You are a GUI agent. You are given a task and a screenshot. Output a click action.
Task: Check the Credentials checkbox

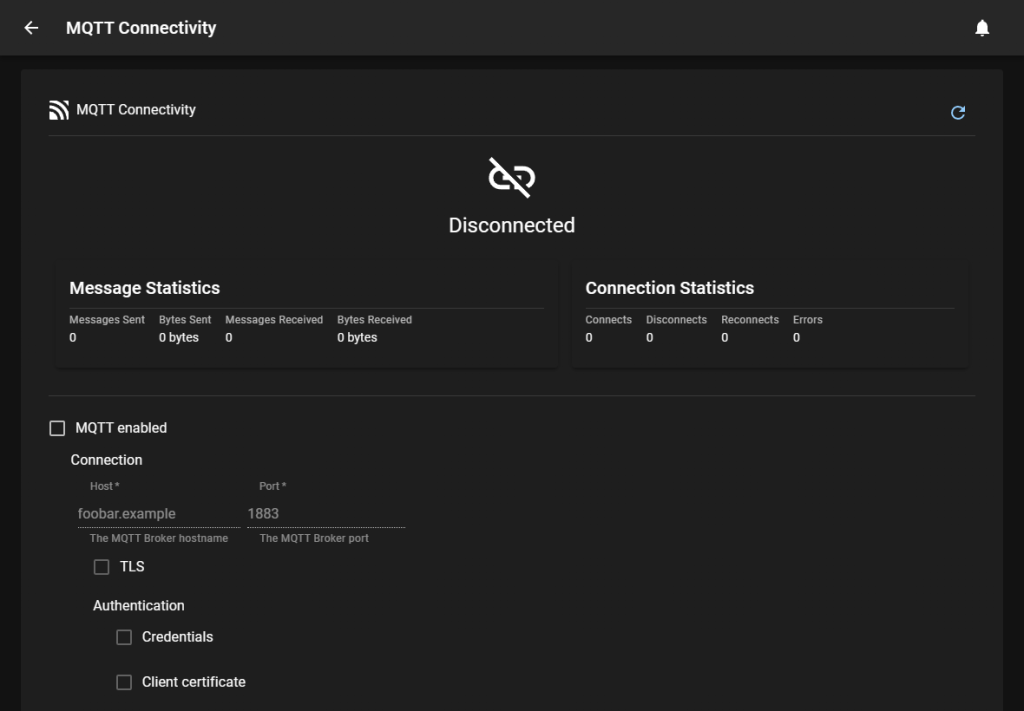124,637
